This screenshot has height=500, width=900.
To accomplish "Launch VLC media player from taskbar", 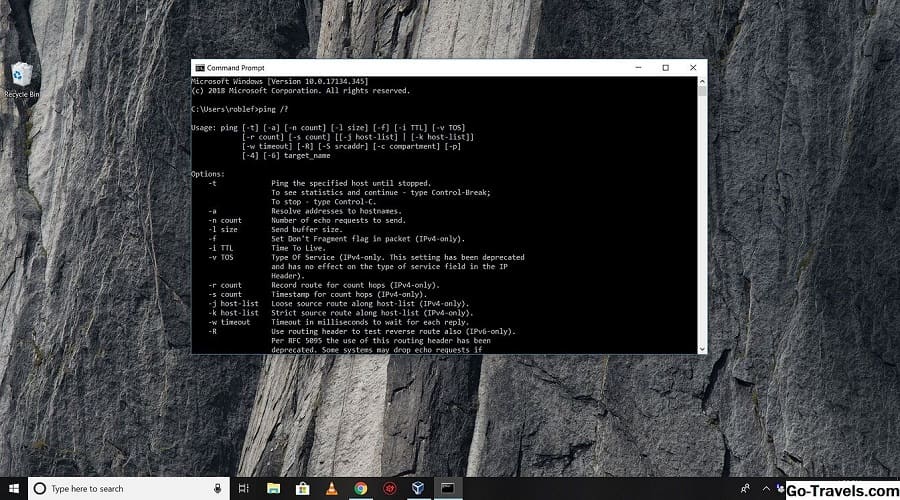I will [x=331, y=488].
